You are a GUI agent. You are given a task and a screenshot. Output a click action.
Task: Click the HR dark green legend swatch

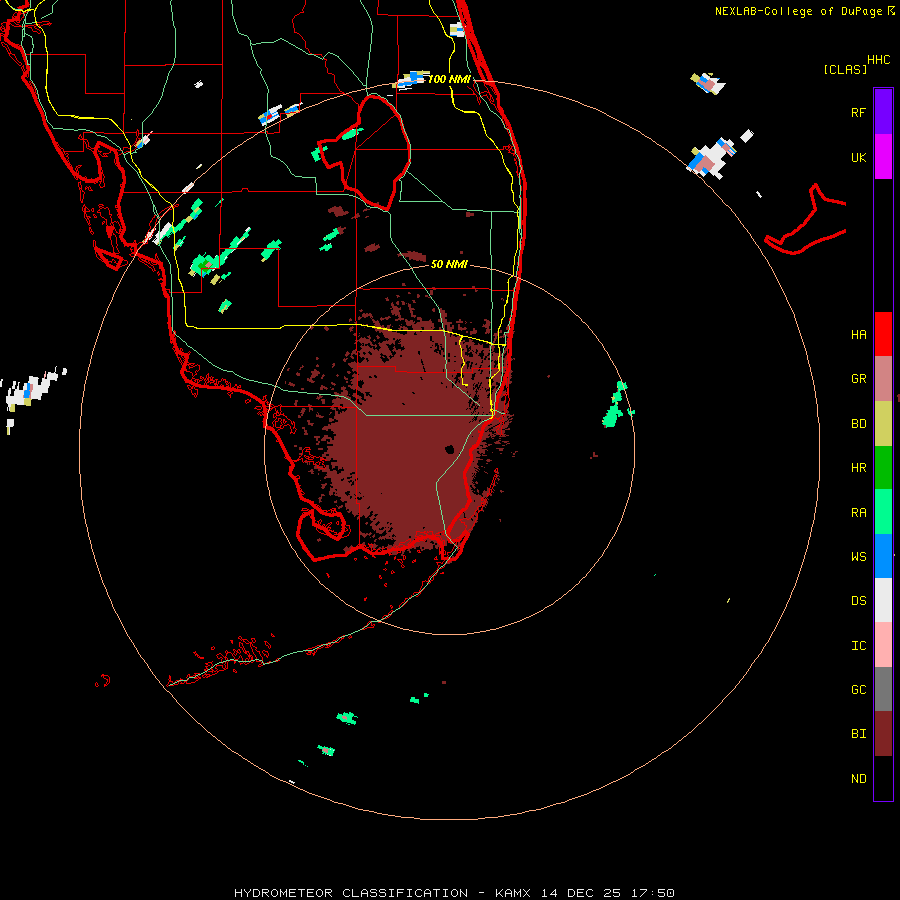click(x=883, y=468)
